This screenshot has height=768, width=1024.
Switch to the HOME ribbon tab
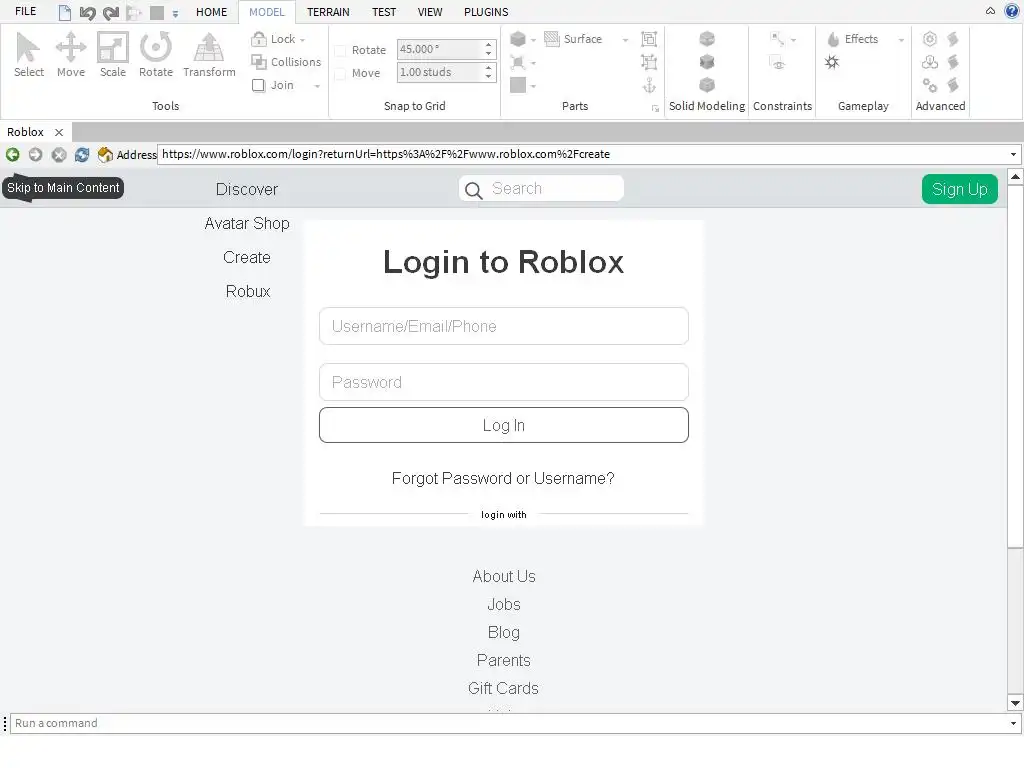[x=212, y=12]
